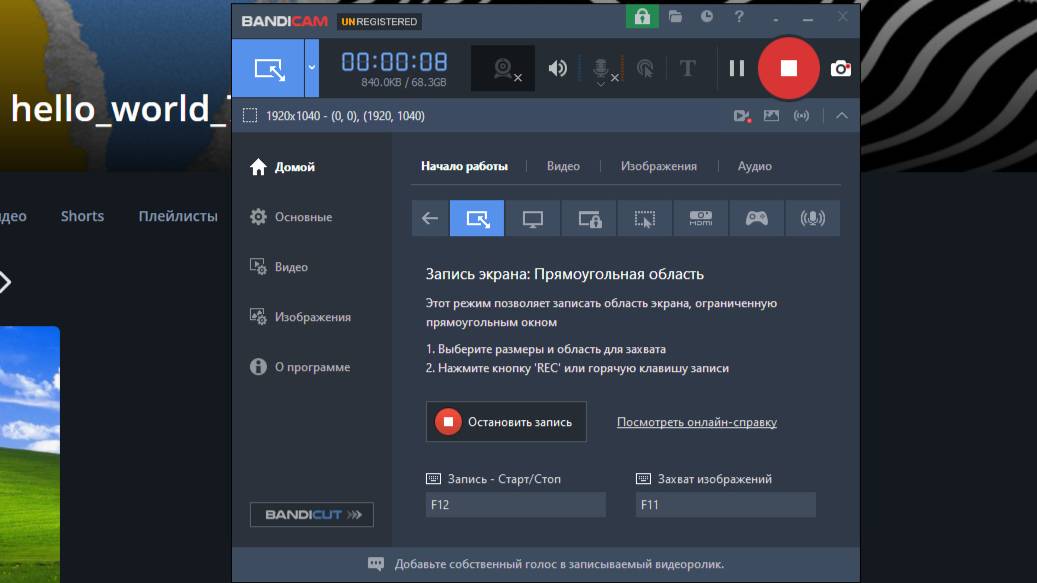
Task: Select game recording gamepad icon
Action: (x=757, y=218)
